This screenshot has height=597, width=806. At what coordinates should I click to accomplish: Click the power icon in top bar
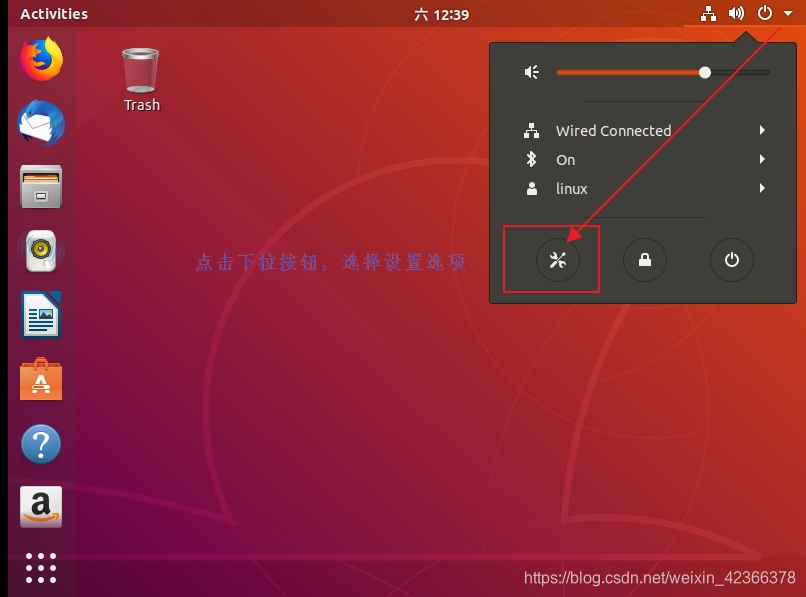pyautogui.click(x=765, y=13)
